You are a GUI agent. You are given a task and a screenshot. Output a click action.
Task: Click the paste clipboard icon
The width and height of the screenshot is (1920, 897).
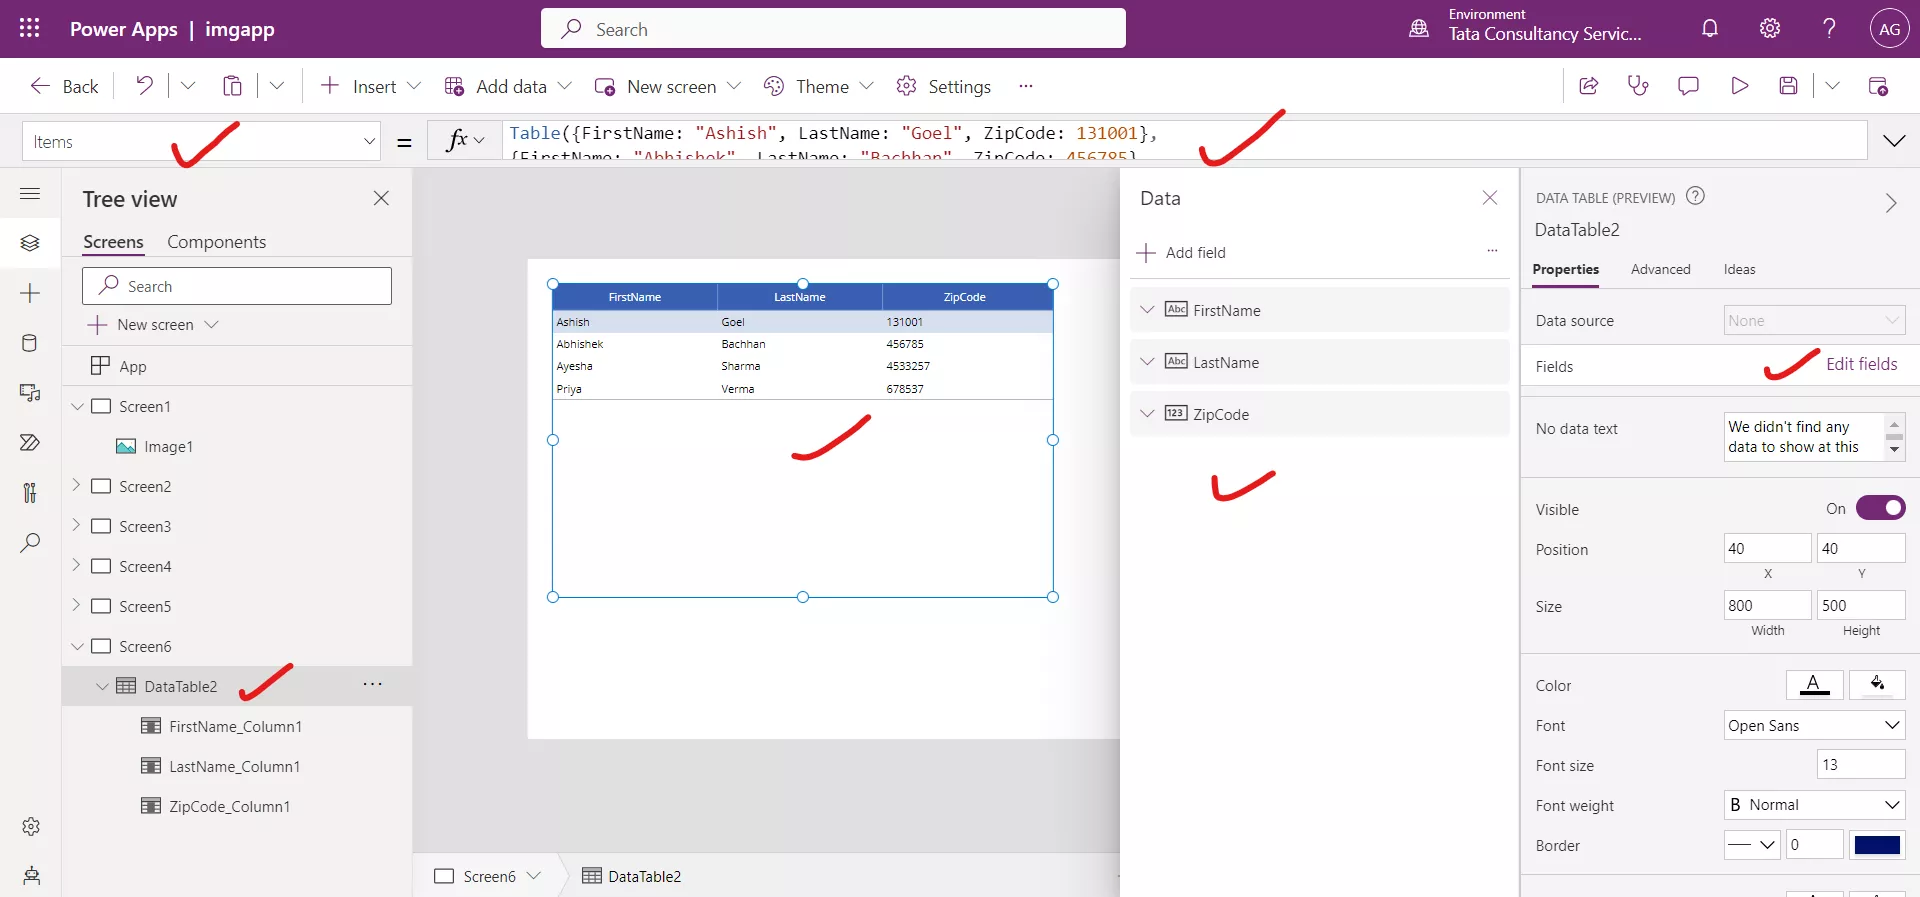tap(232, 86)
